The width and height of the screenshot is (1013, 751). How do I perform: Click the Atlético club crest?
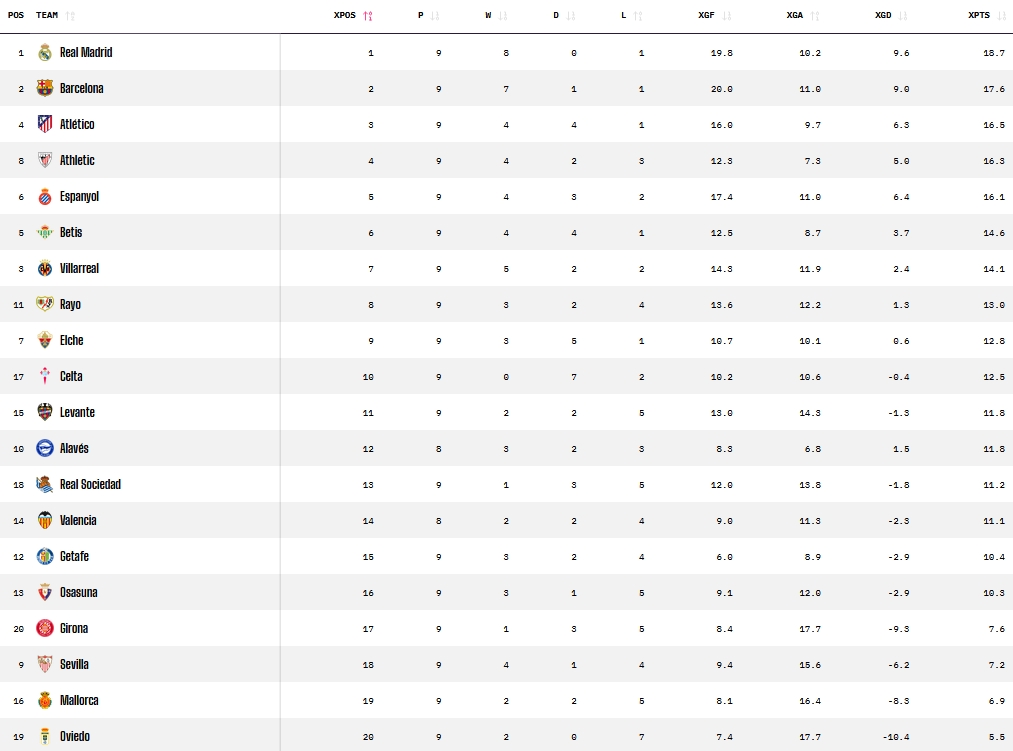44,125
